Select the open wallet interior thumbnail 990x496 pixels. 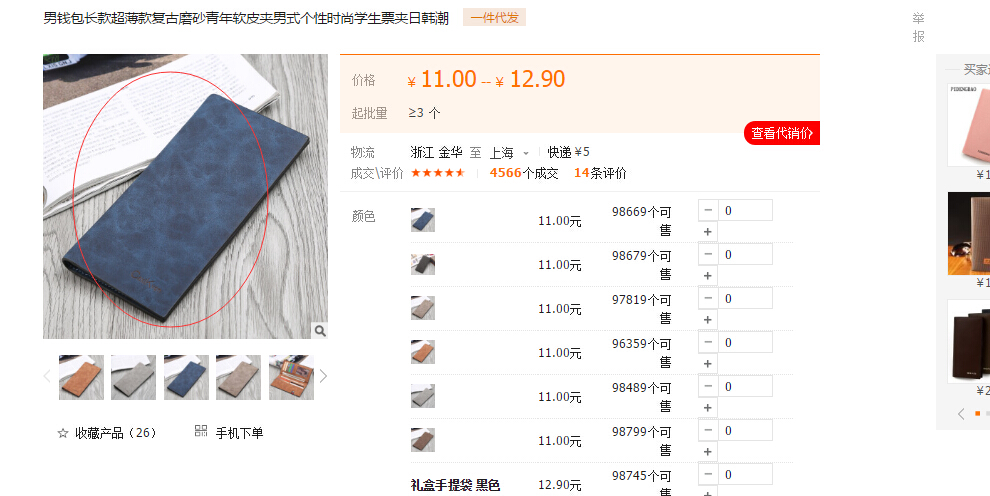pyautogui.click(x=291, y=377)
